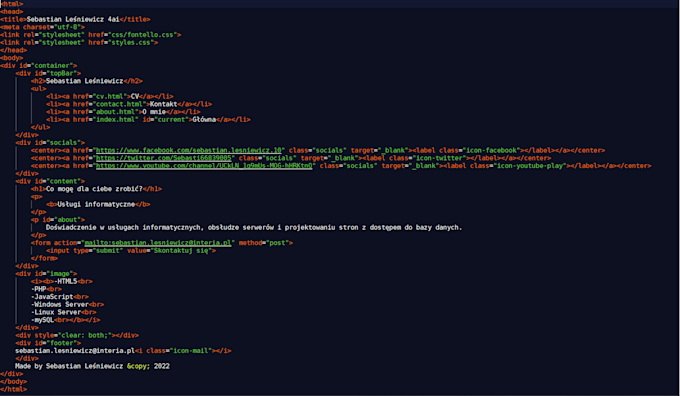Click the "-JavaScript" line

(52, 297)
